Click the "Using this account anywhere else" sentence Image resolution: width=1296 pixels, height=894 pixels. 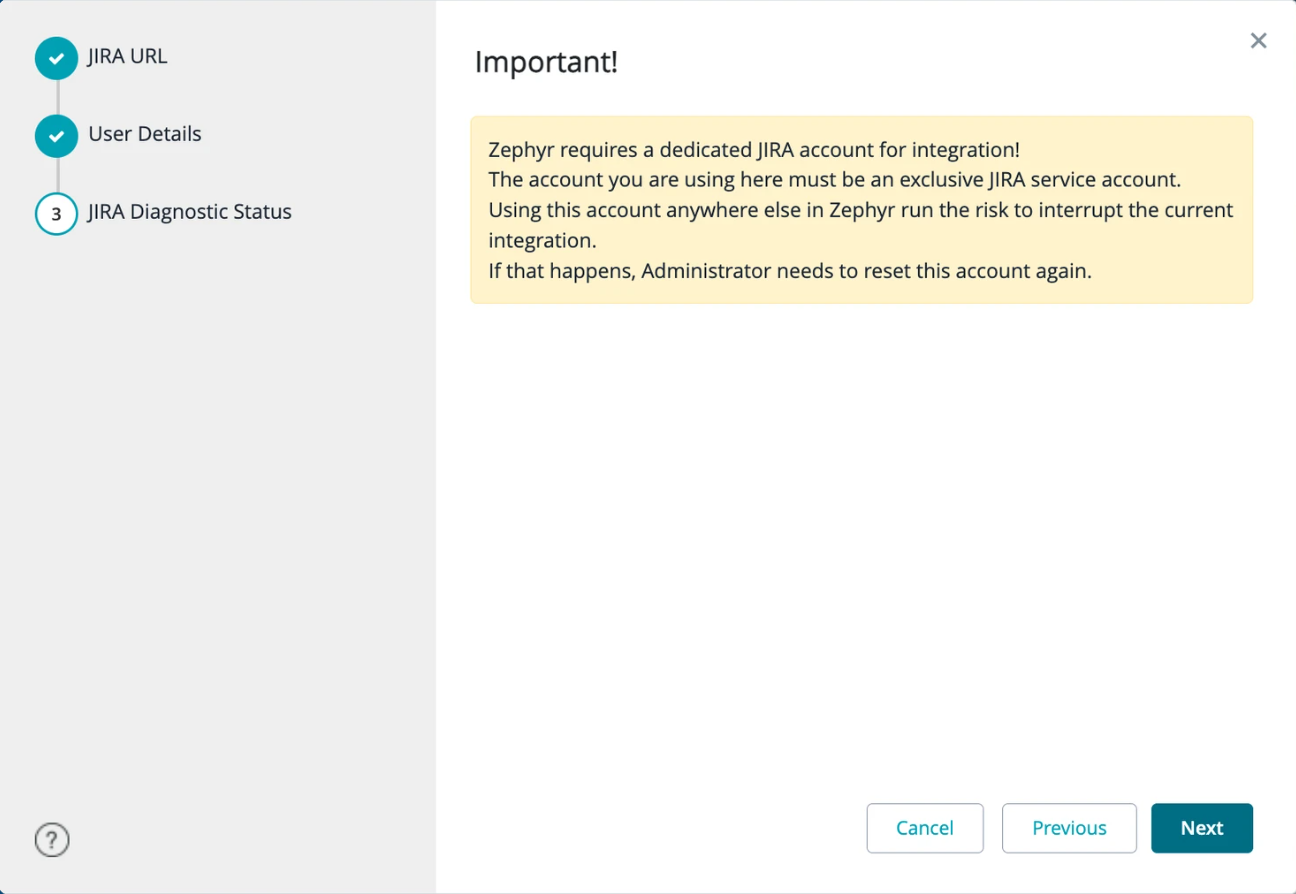[860, 211]
